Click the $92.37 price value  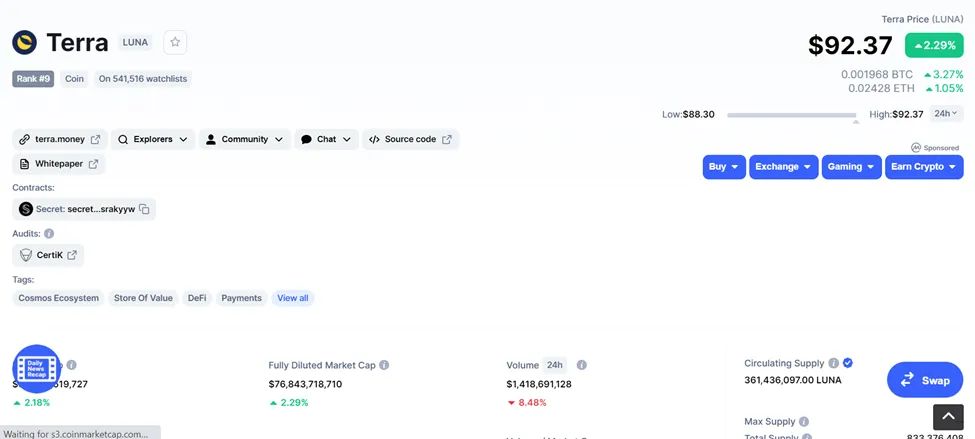[850, 45]
